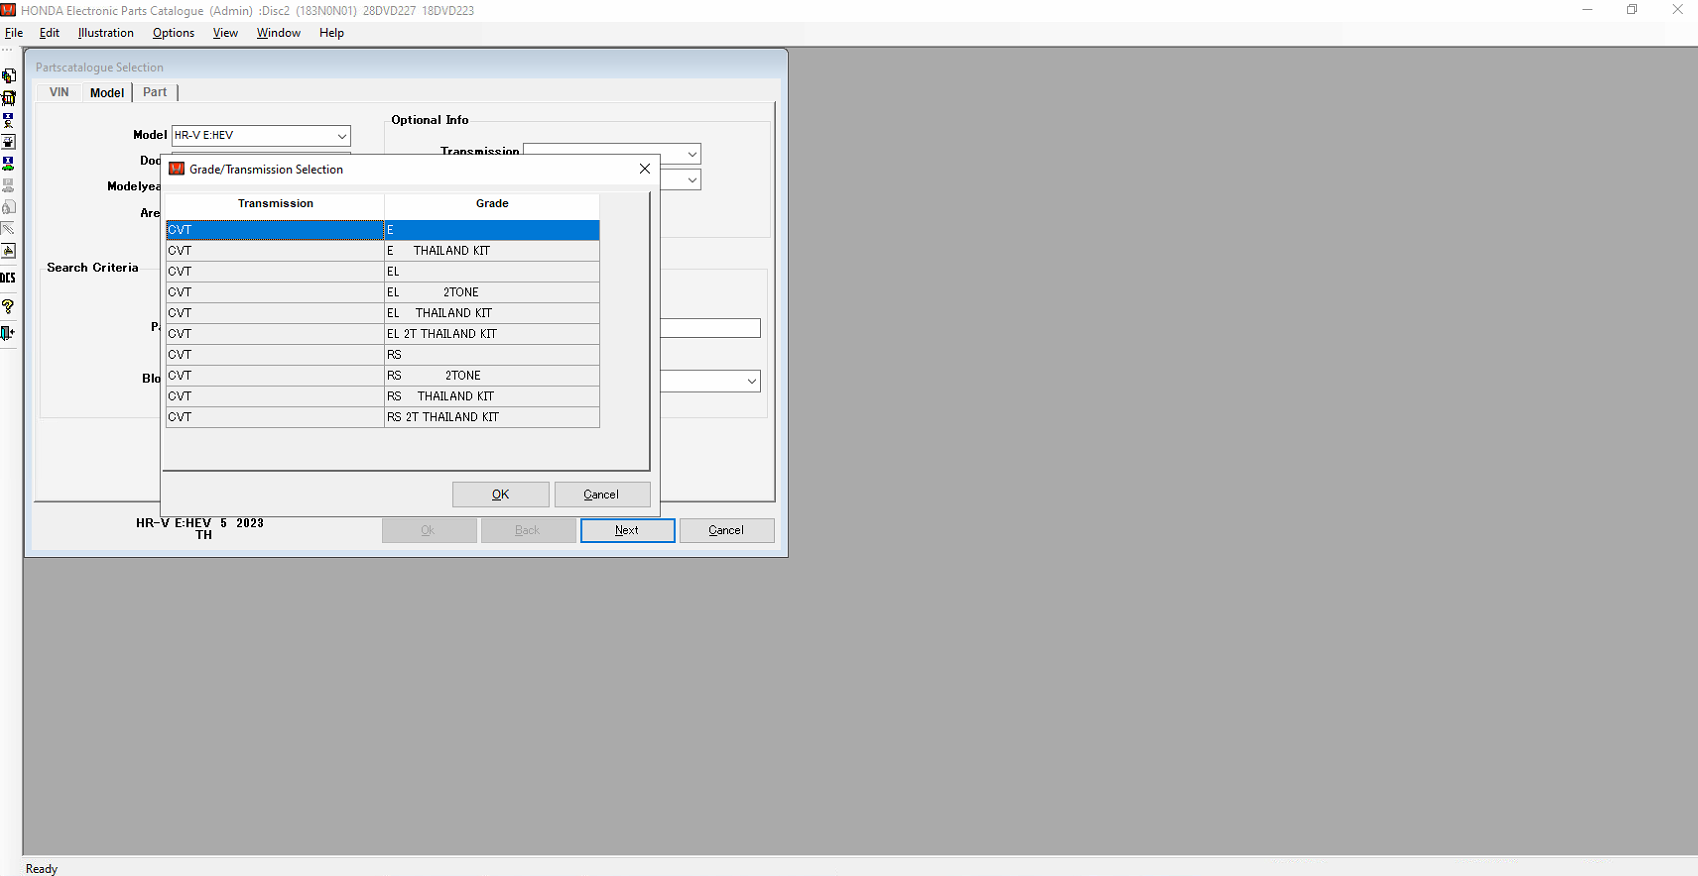The image size is (1698, 876).
Task: Click the top stacked-pages catalogue icon
Action: (8, 76)
